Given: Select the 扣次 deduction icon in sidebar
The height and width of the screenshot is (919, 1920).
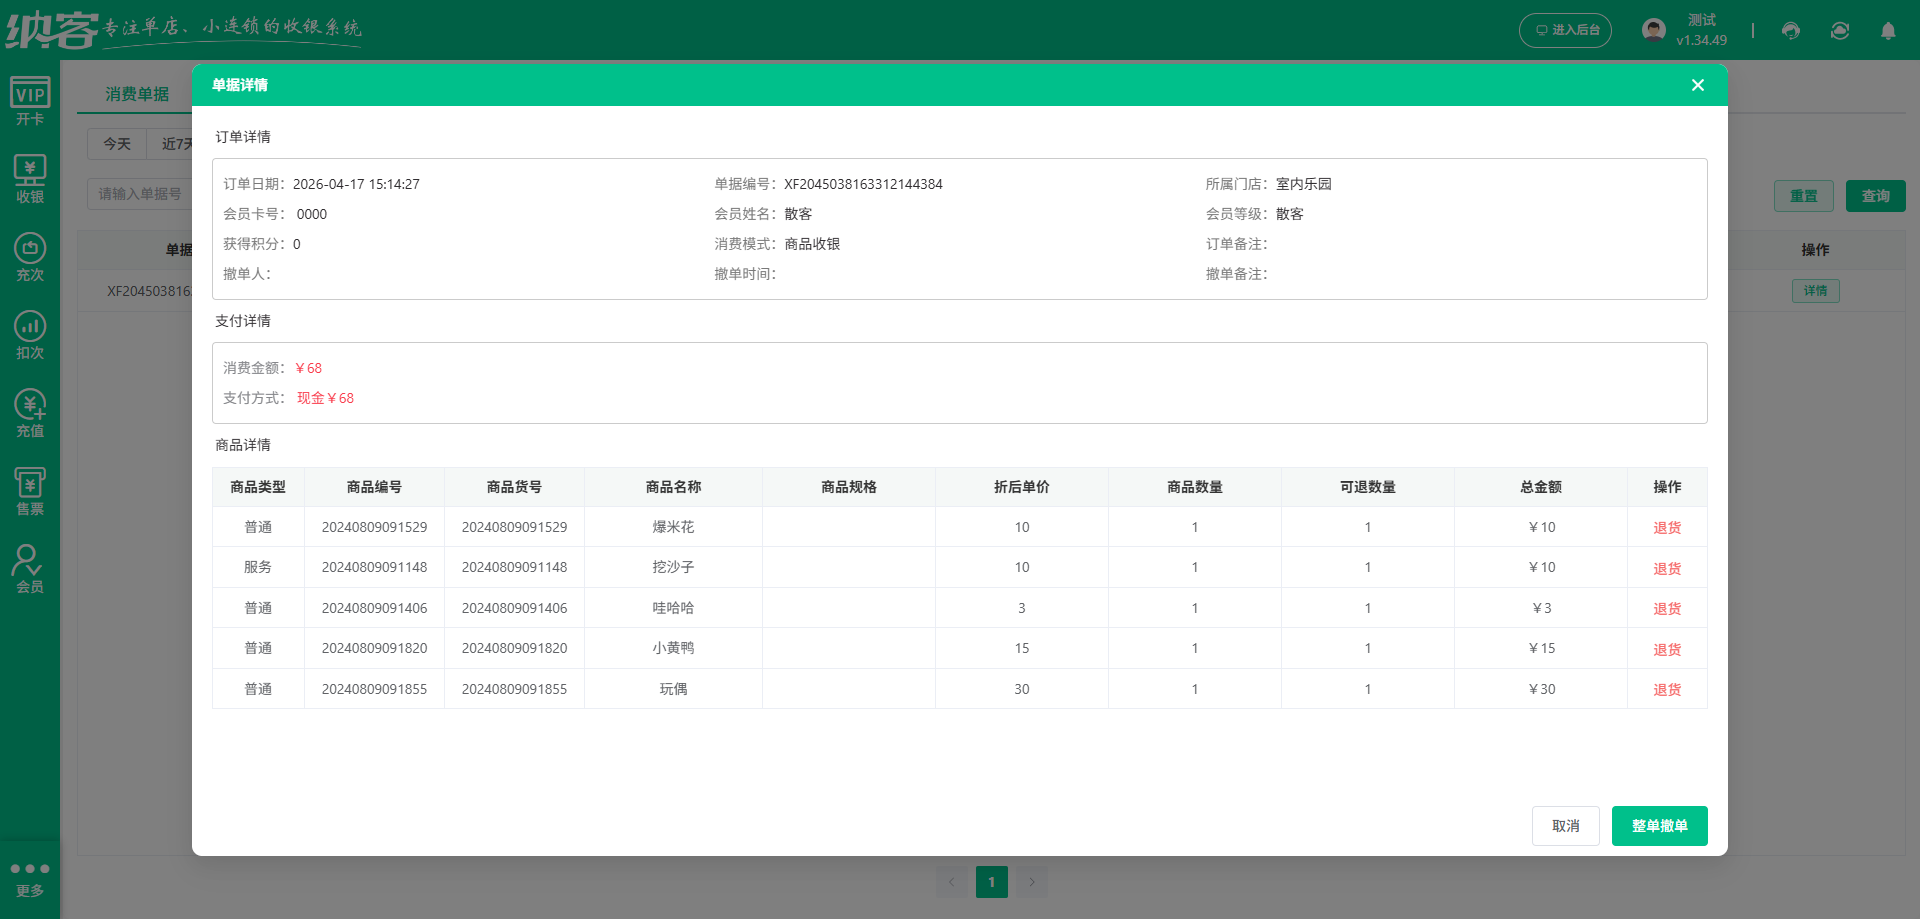Looking at the screenshot, I should pos(29,333).
